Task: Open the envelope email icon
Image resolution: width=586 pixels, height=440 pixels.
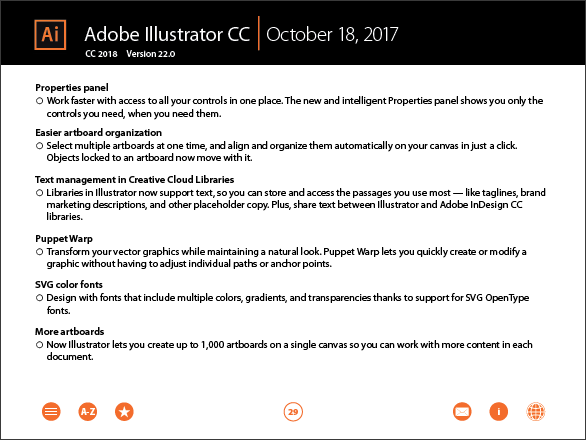Action: point(462,412)
